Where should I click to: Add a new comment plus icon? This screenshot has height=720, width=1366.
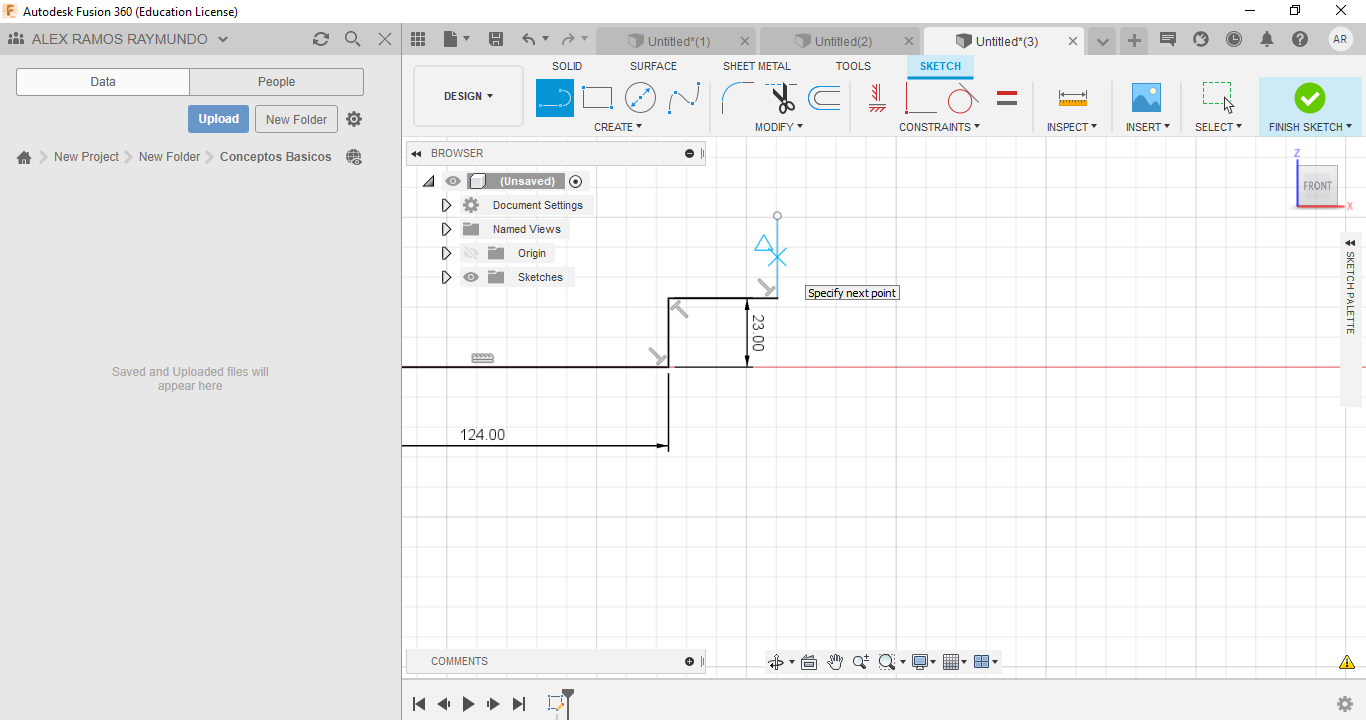[x=689, y=661]
